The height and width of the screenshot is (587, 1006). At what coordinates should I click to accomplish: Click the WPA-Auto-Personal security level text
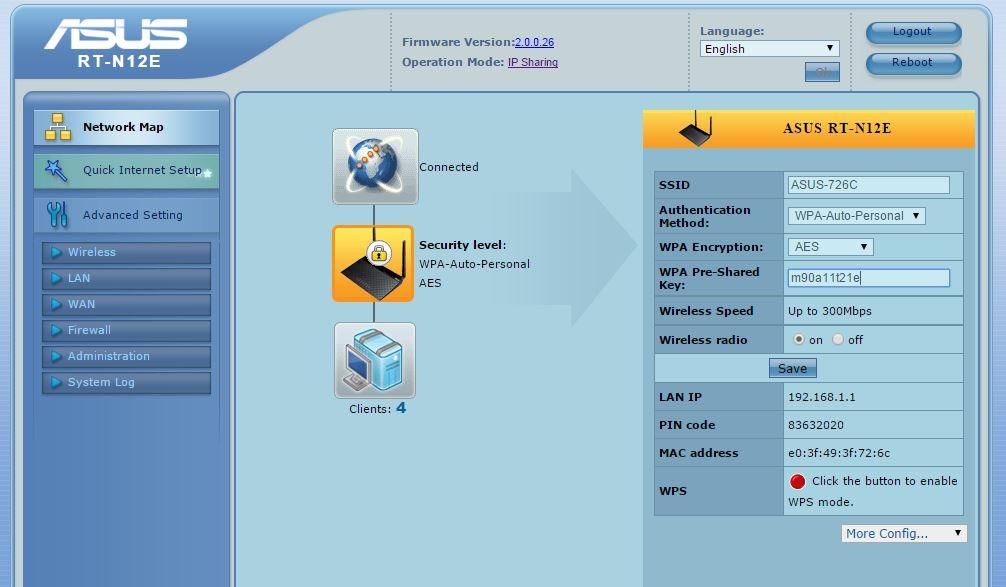[x=474, y=264]
